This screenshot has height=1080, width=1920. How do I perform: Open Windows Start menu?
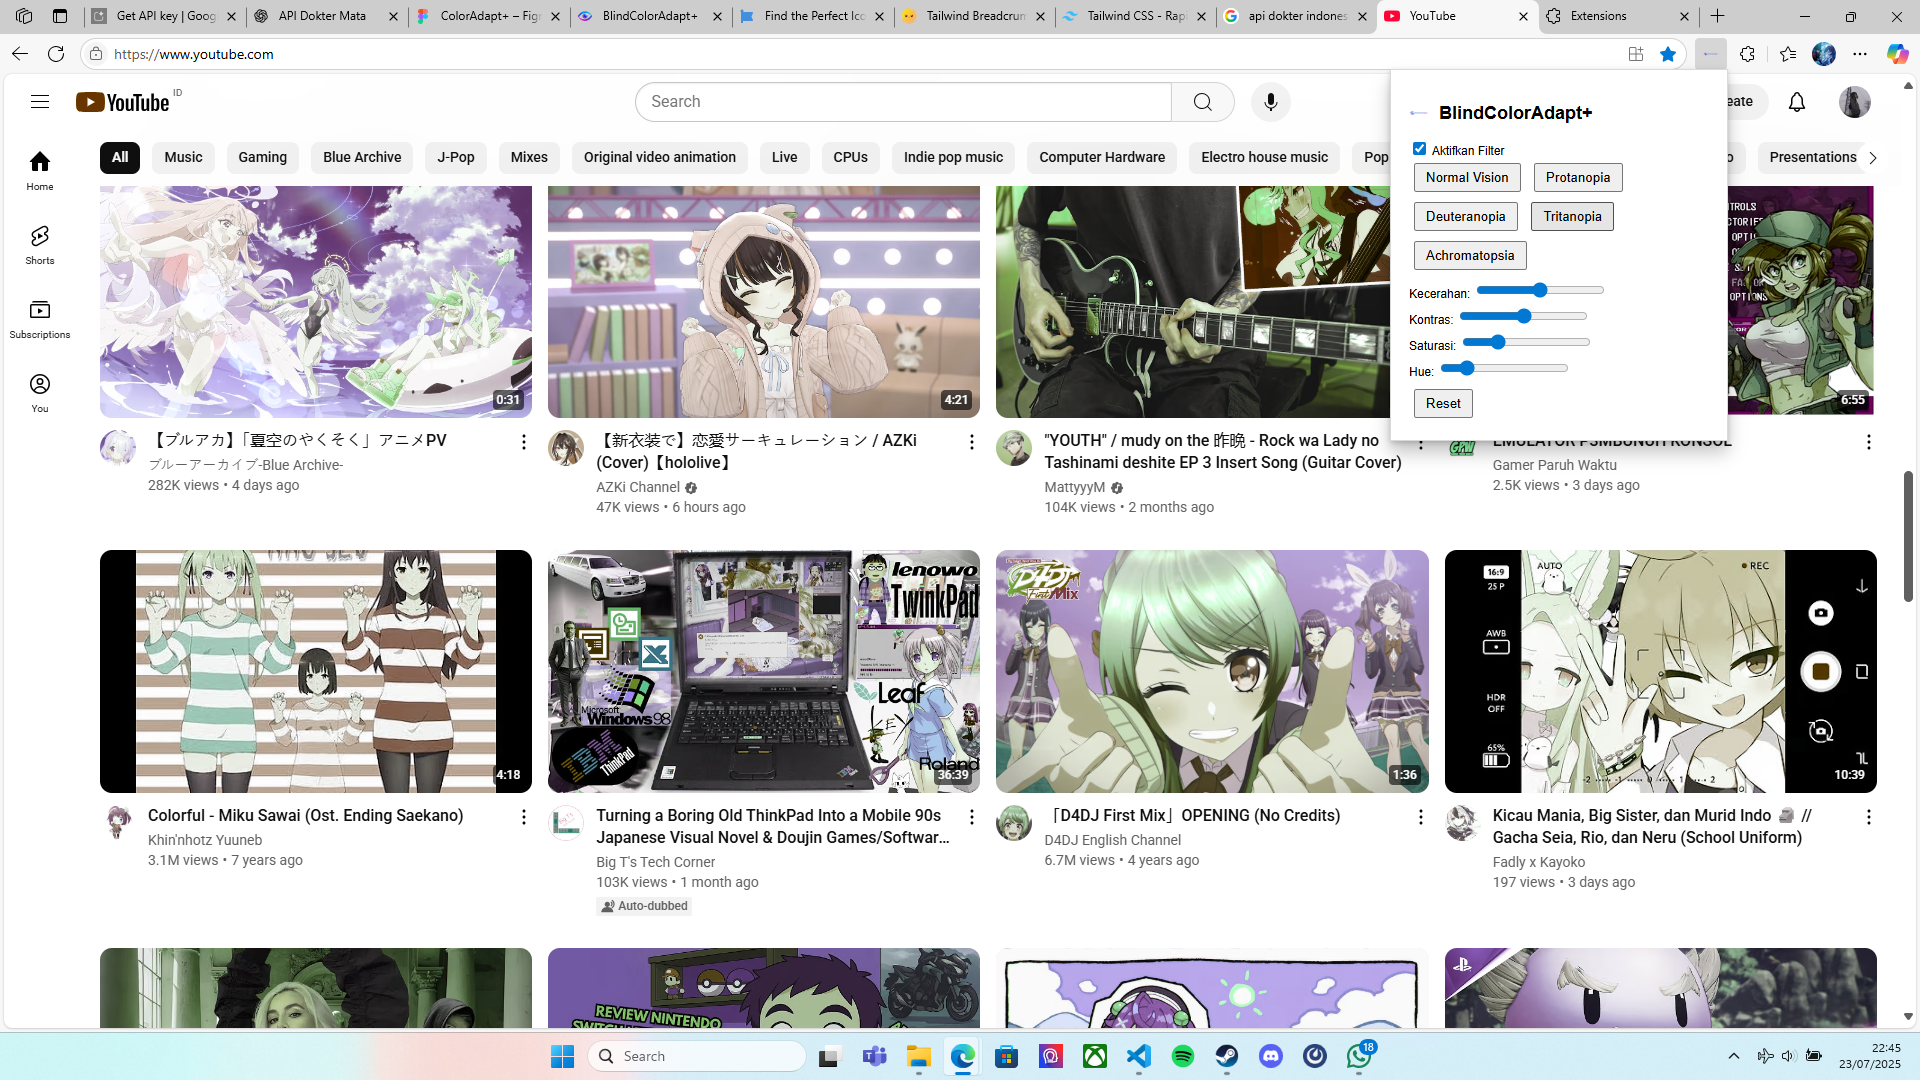[x=563, y=1056]
